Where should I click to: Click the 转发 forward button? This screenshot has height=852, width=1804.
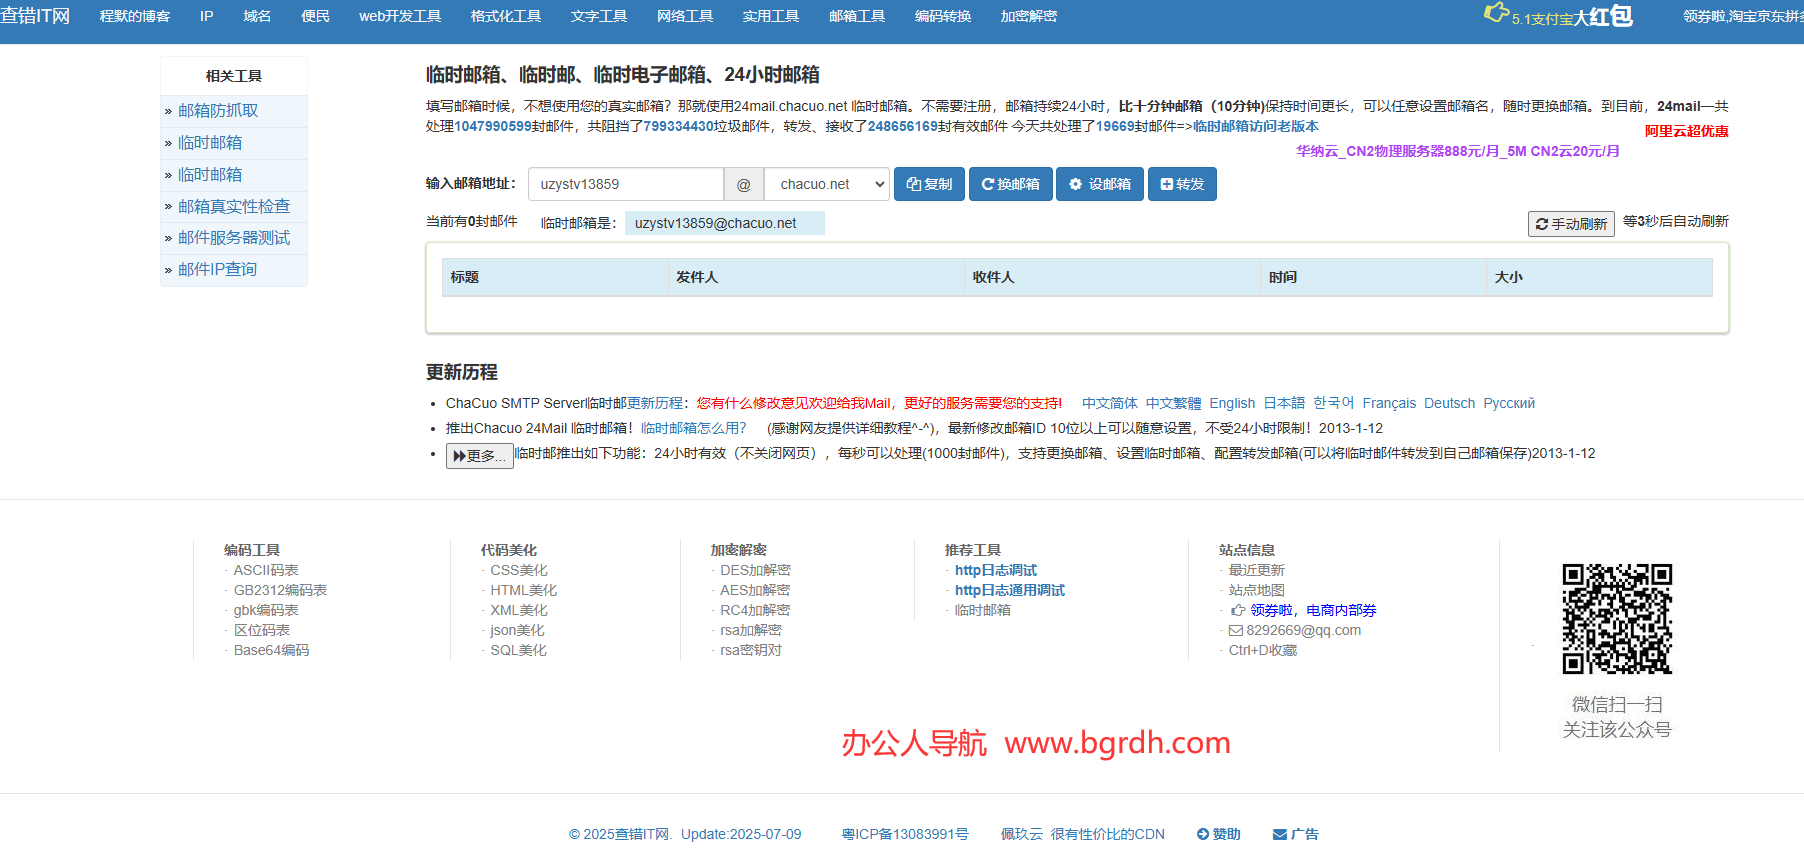[x=1181, y=184]
